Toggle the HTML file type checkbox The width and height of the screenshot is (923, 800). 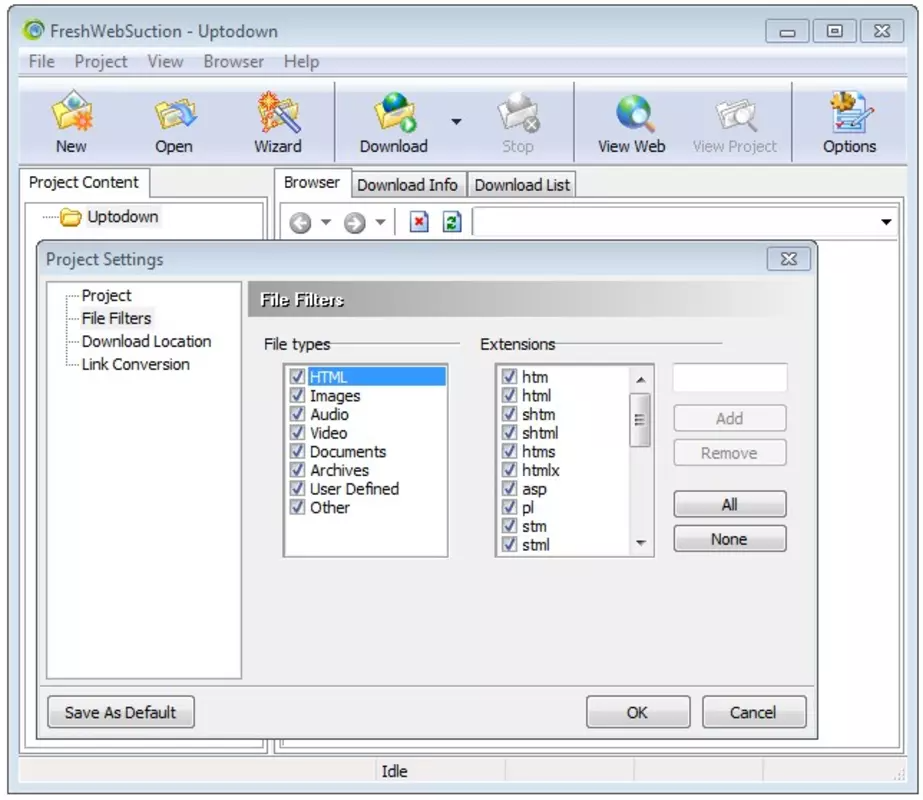[x=297, y=377]
